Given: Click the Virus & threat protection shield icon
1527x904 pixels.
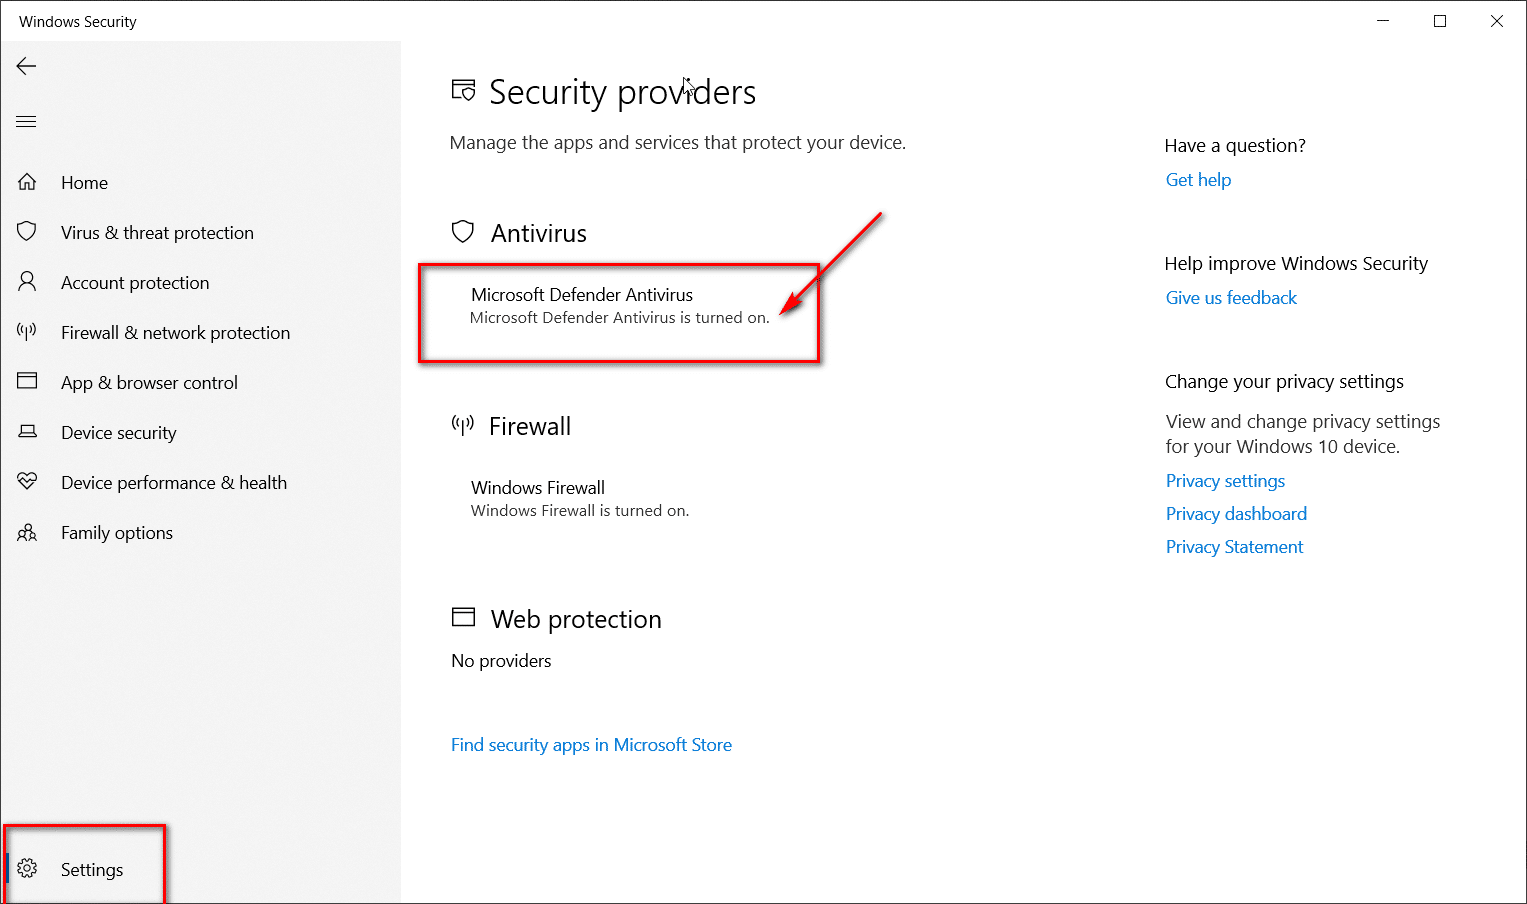Looking at the screenshot, I should click(x=27, y=232).
